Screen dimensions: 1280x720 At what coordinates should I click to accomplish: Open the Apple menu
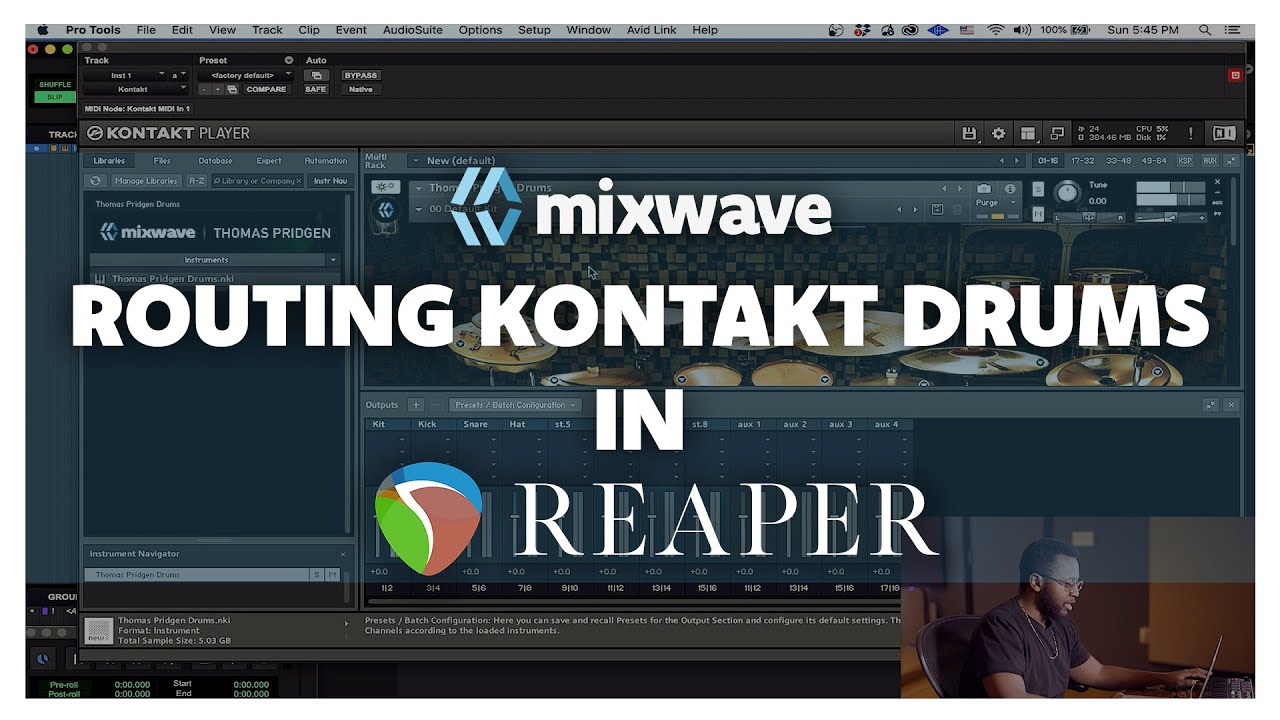pyautogui.click(x=43, y=30)
